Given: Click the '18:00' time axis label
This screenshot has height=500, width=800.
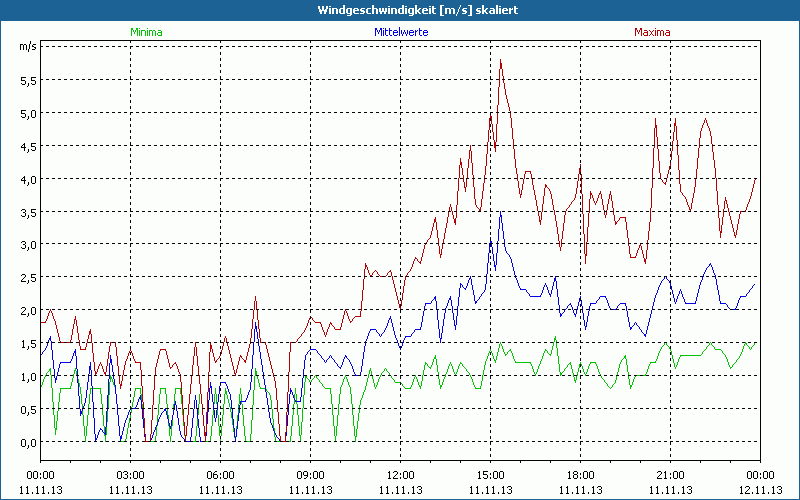Looking at the screenshot, I should [581, 476].
